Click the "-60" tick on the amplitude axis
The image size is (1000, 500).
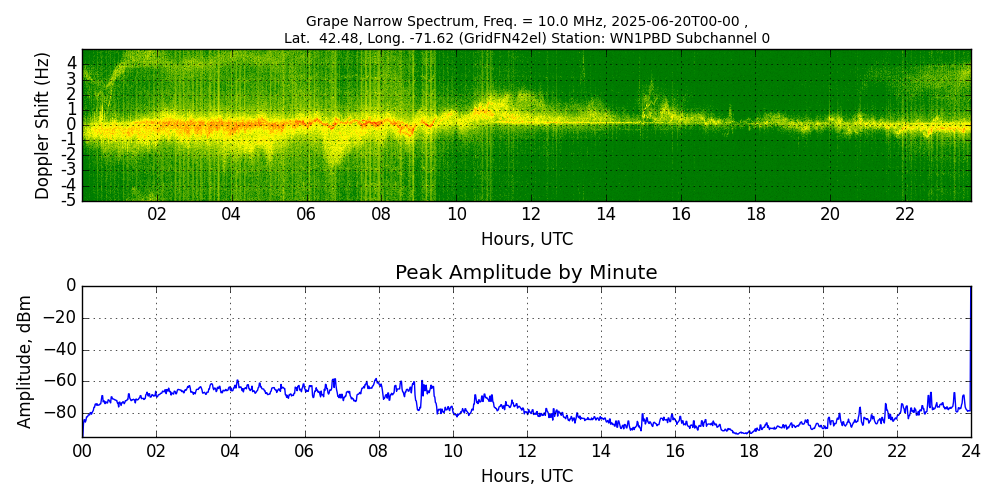[61, 380]
